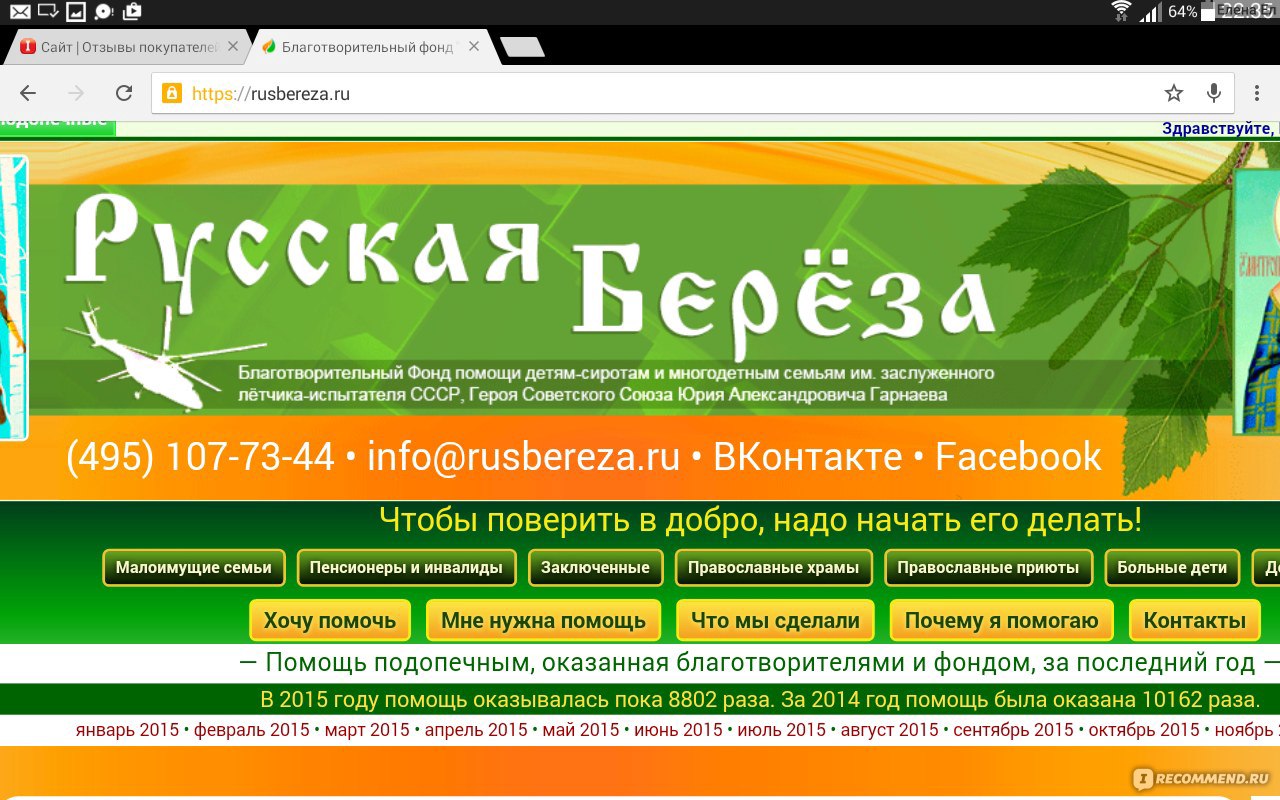This screenshot has height=800, width=1280.
Task: Tap the mail notification icon in status bar
Action: pos(20,12)
